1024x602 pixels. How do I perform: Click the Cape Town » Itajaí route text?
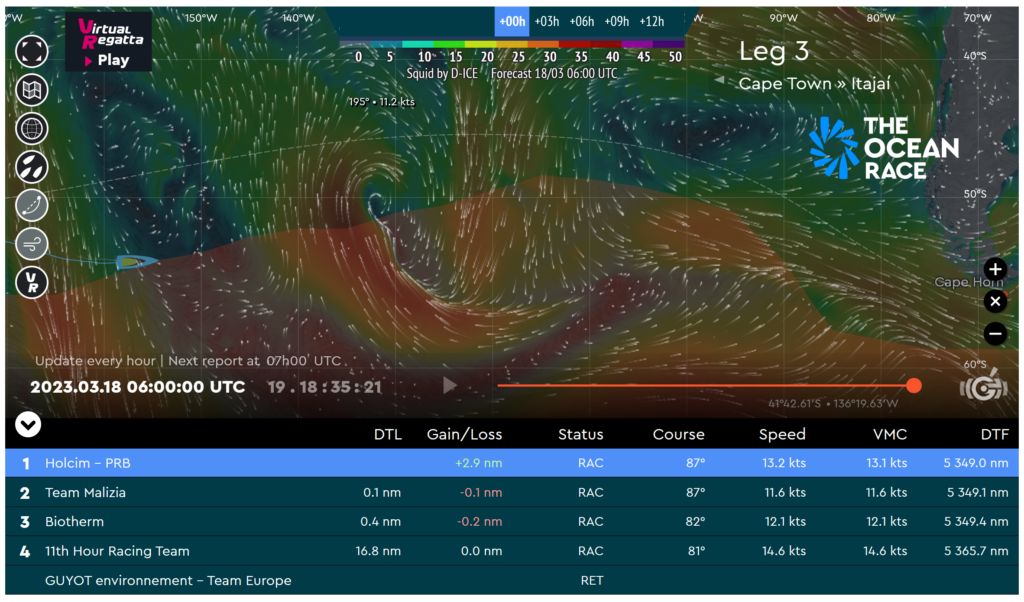click(814, 84)
